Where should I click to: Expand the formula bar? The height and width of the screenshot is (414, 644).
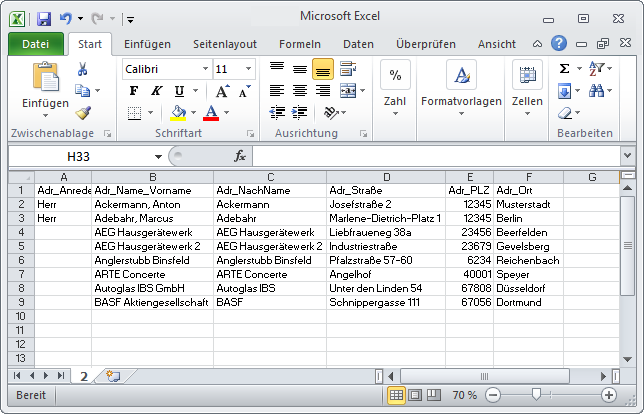627,156
